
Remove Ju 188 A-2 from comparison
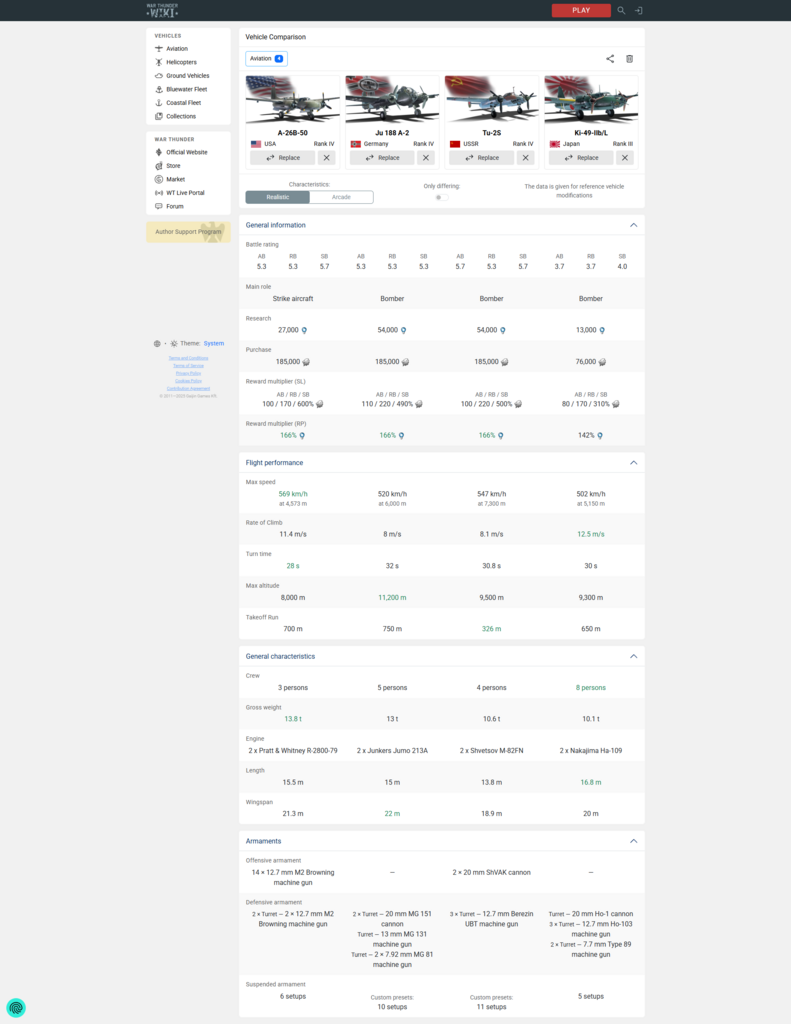(426, 157)
